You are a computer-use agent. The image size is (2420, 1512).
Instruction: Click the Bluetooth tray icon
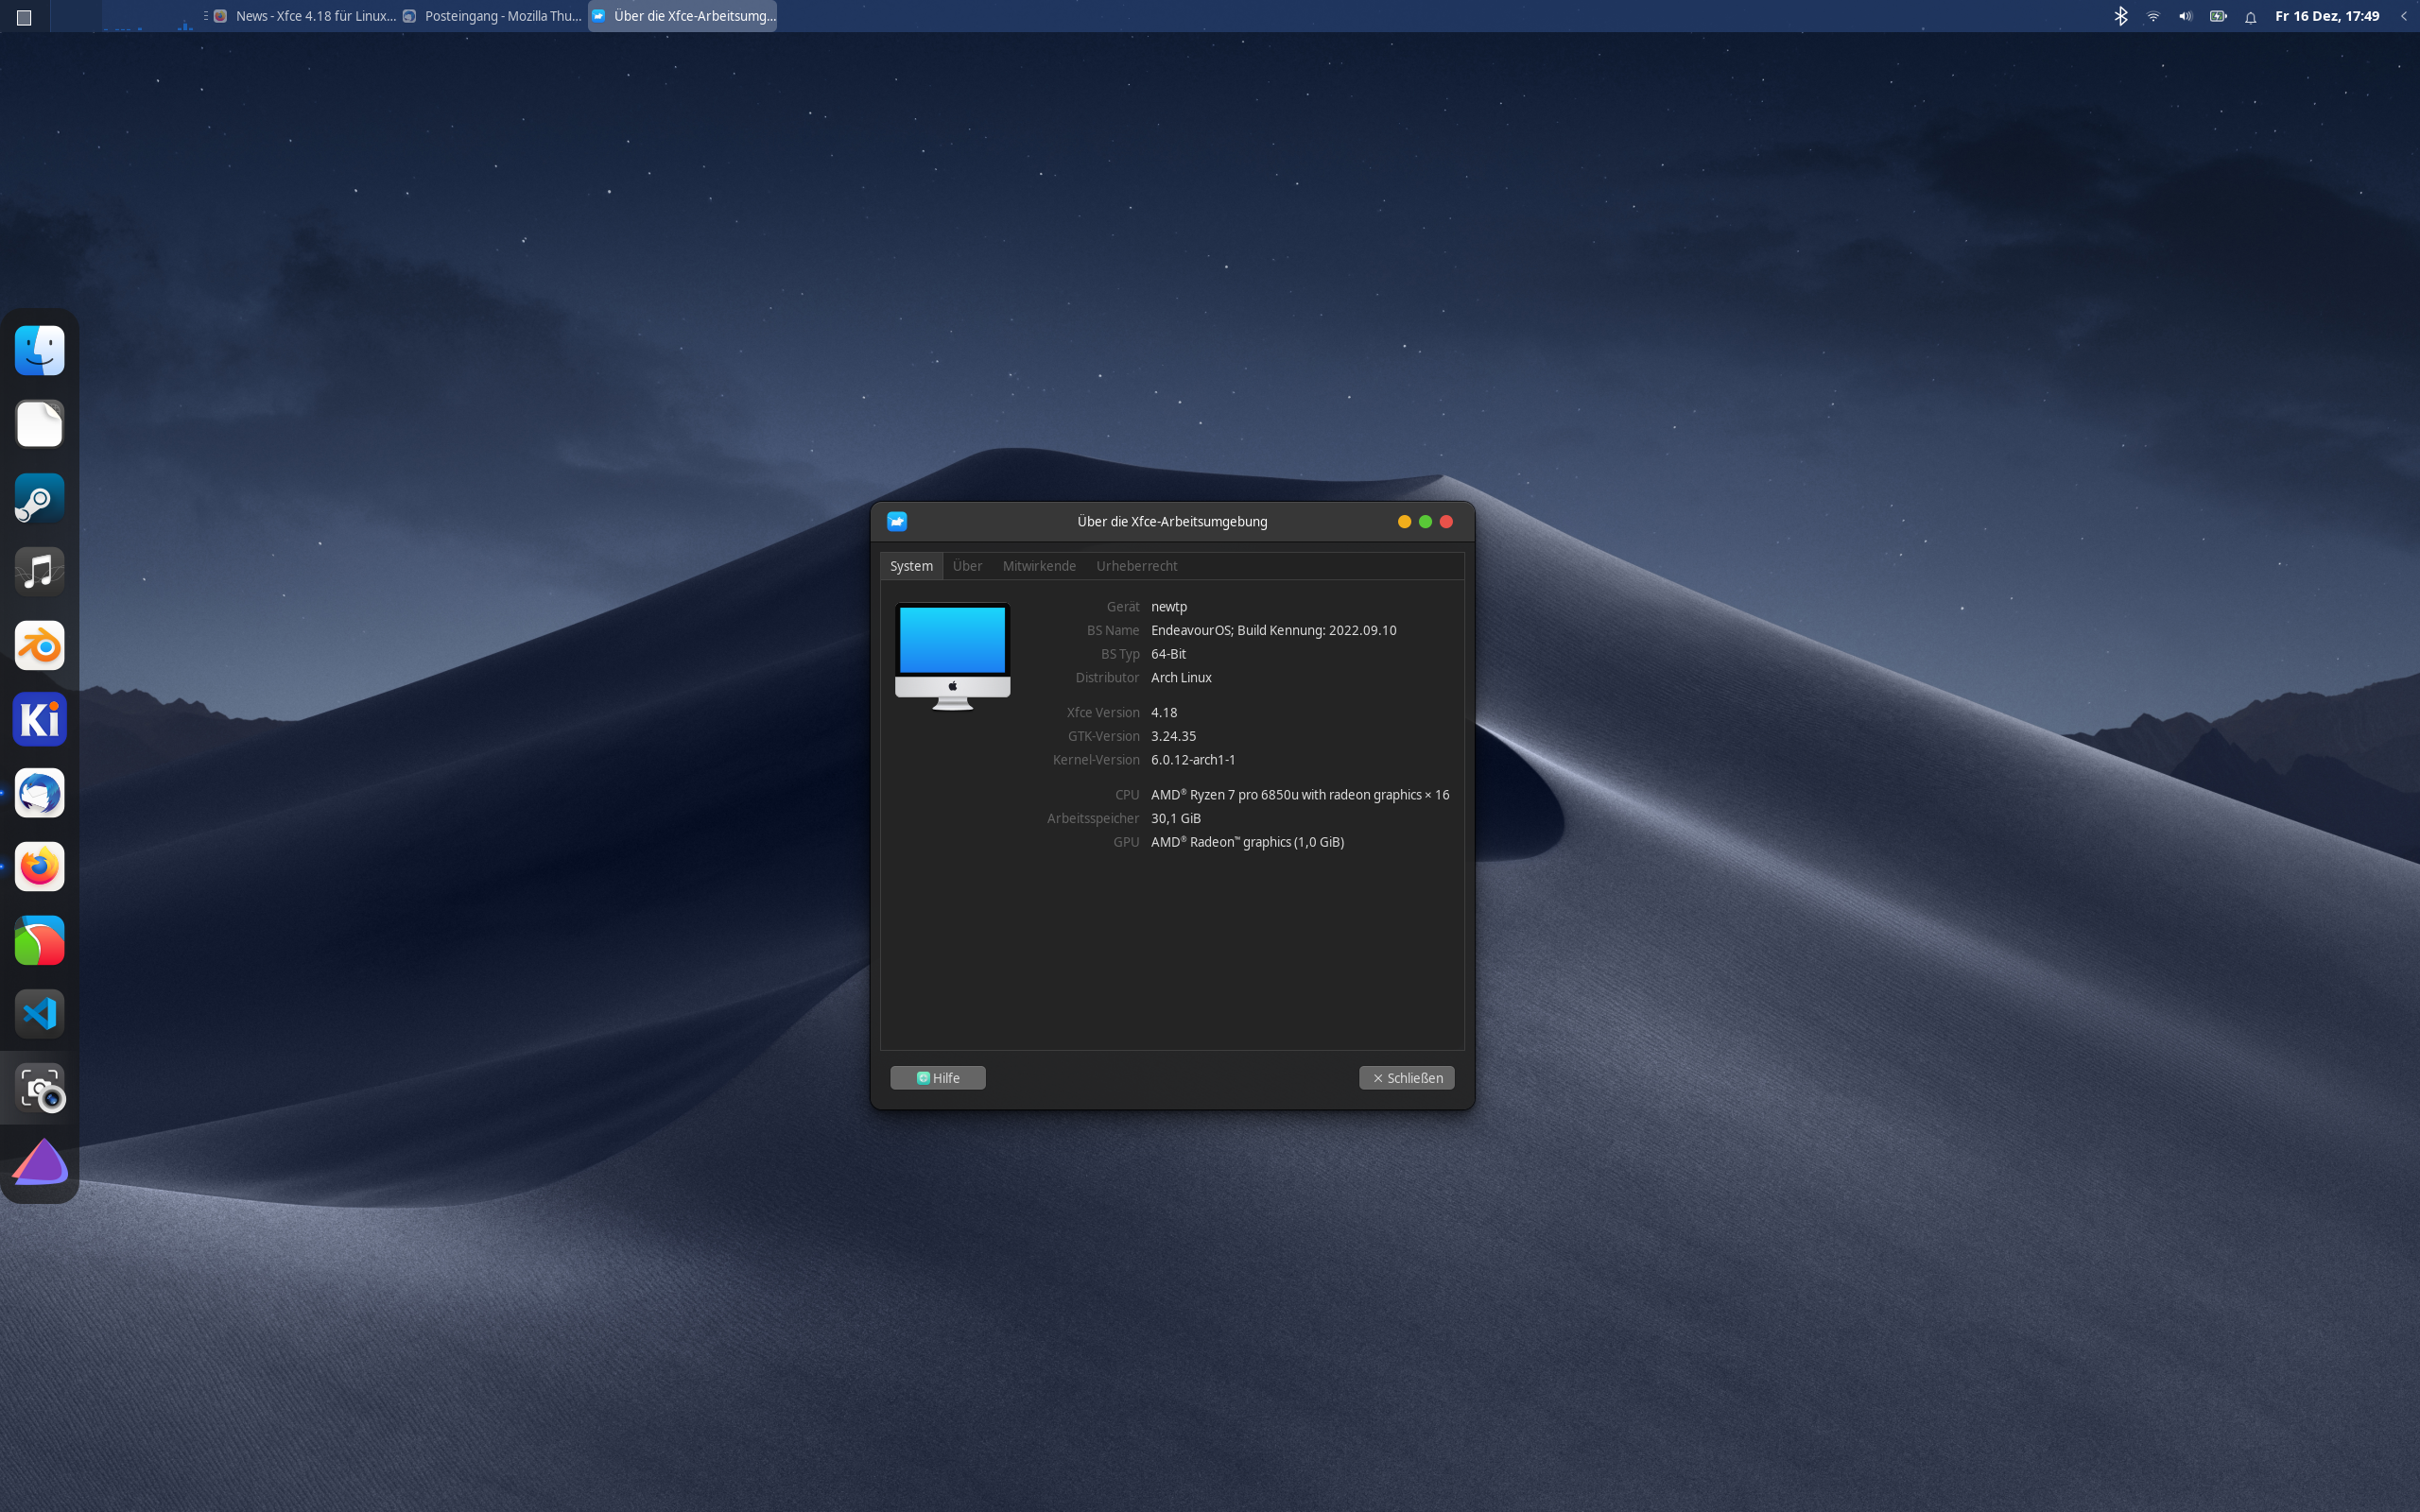pos(2121,16)
